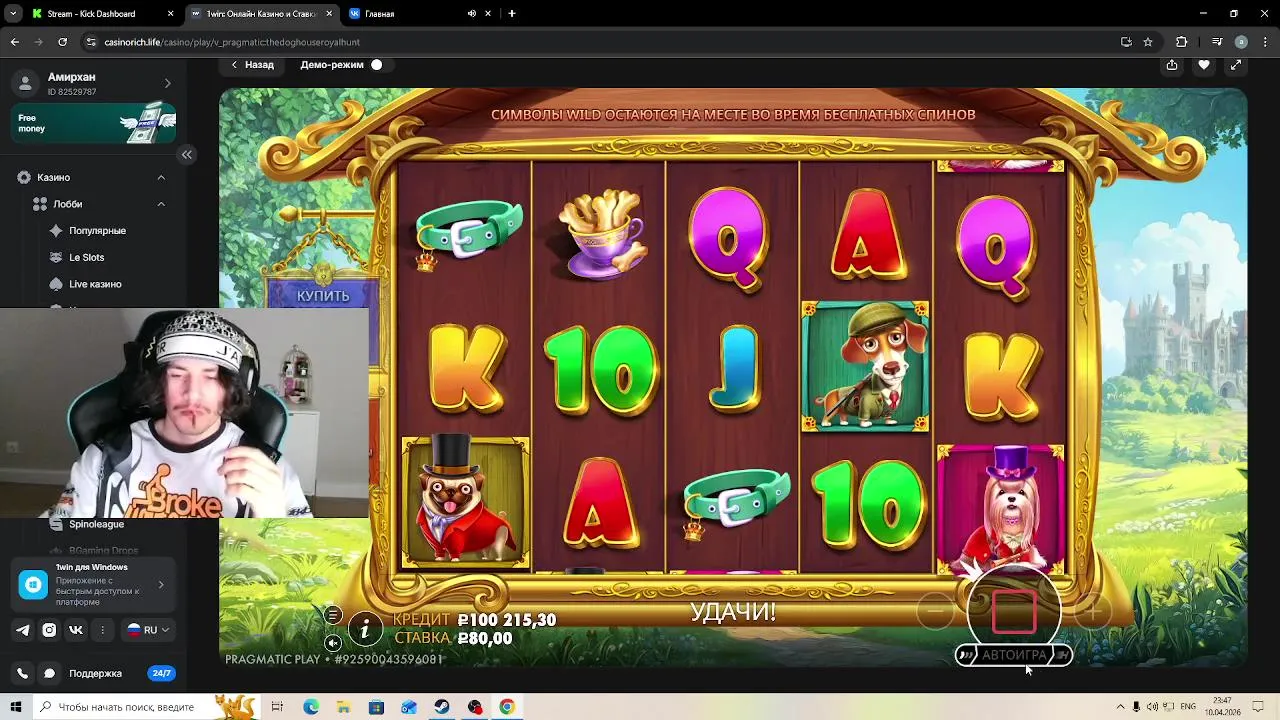Viewport: 1280px width, 720px height.
Task: Open the Live казино category
Action: pyautogui.click(x=95, y=284)
